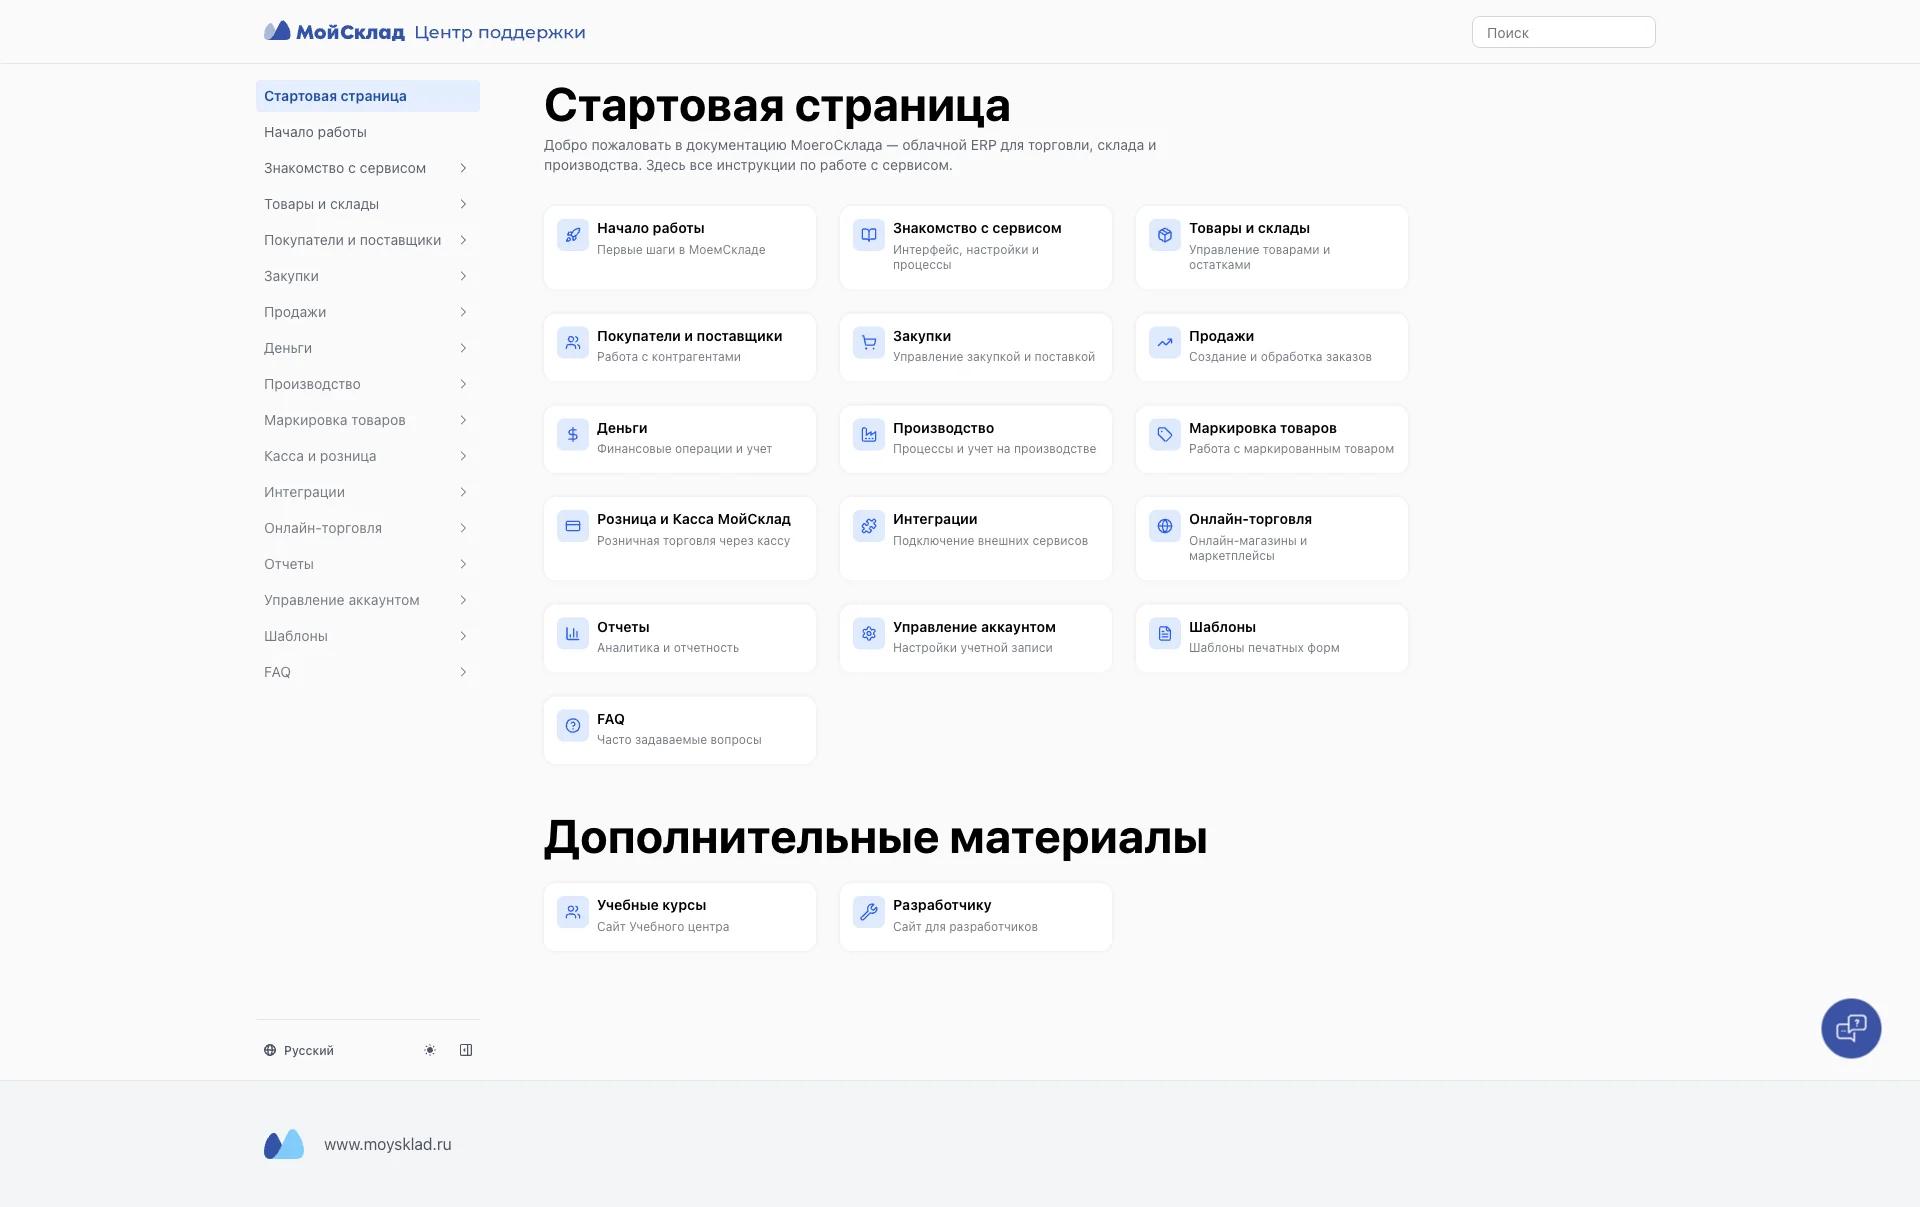Click the question mark FAQ card icon
The image size is (1920, 1207).
573,726
